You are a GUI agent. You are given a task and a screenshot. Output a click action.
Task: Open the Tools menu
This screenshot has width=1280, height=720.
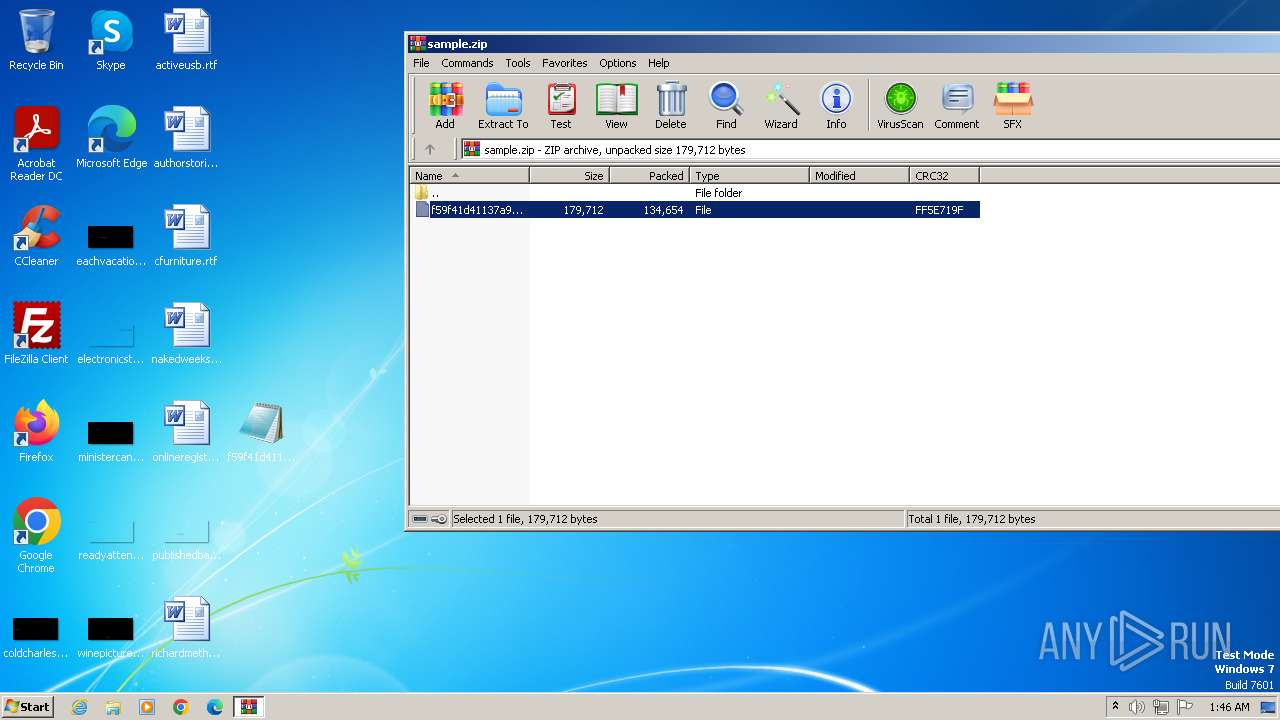518,63
